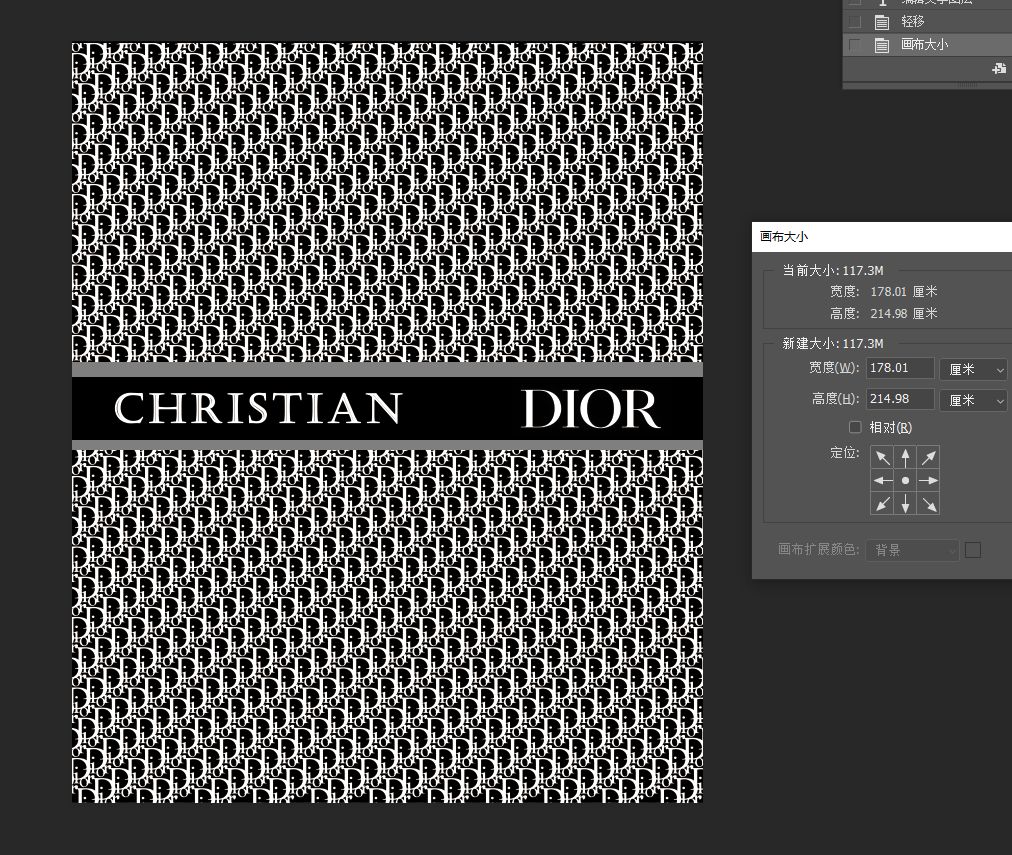Open the width unit 厘米 dropdown

coord(973,369)
